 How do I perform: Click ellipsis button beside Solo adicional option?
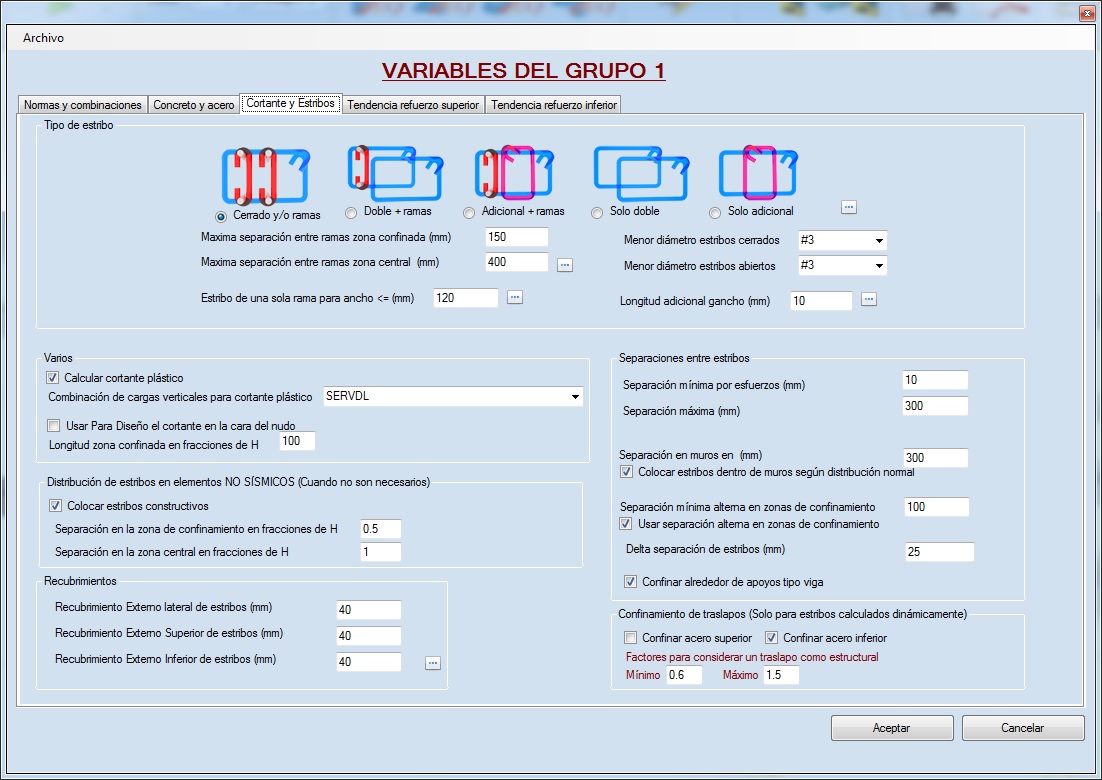point(849,207)
